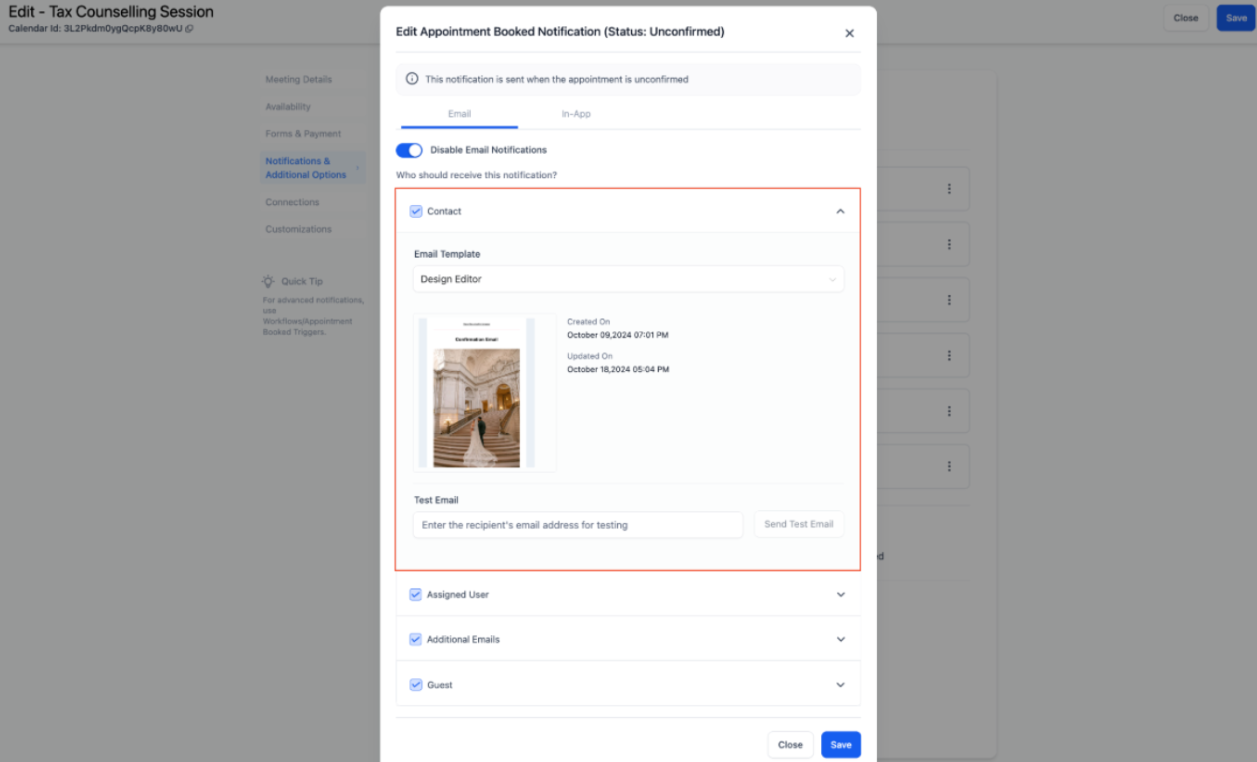This screenshot has height=762, width=1257.
Task: Expand the Guest section chevron
Action: (840, 685)
